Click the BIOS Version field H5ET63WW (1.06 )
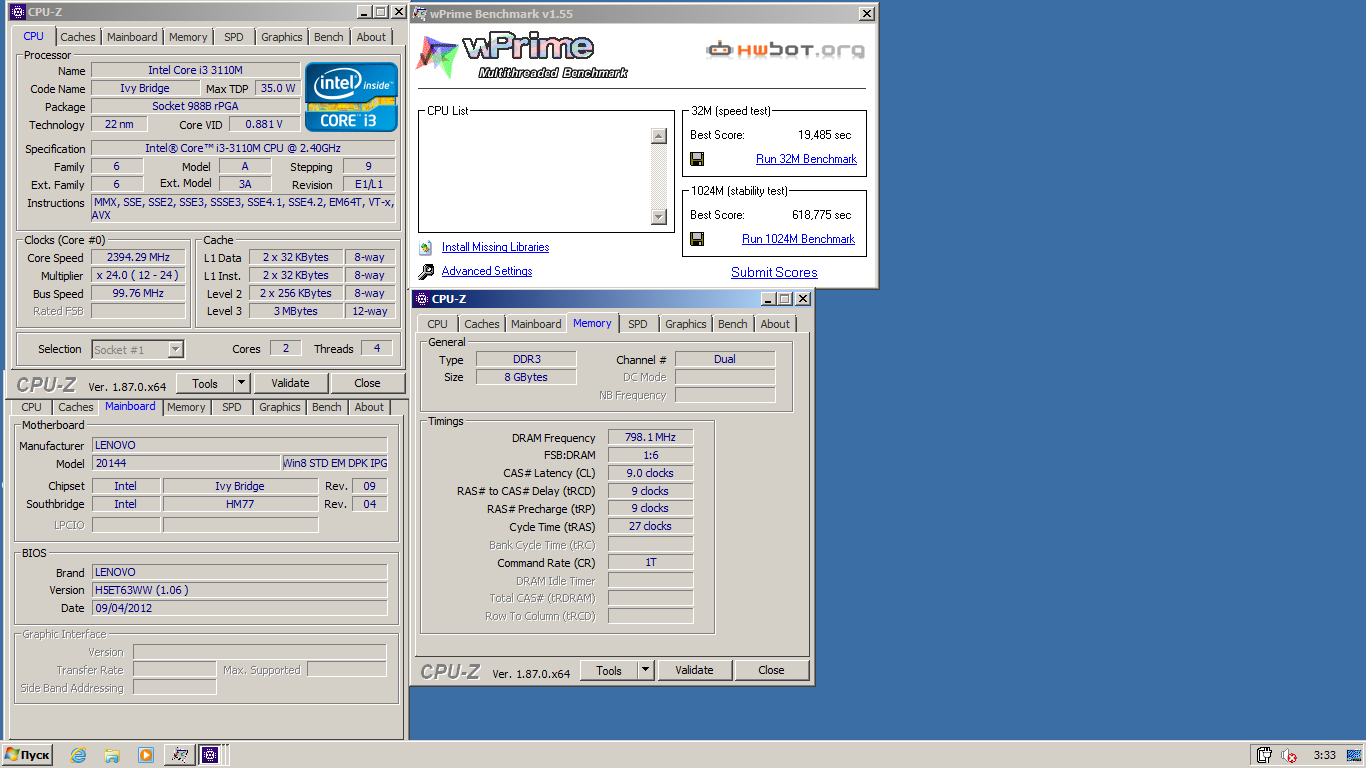Viewport: 1366px width, 768px height. [239, 590]
